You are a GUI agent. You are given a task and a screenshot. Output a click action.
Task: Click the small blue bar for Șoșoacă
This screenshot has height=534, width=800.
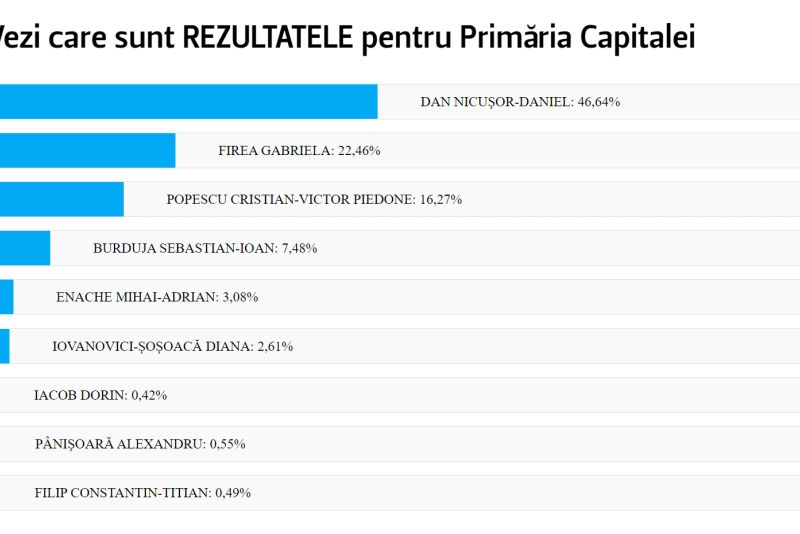pyautogui.click(x=5, y=346)
